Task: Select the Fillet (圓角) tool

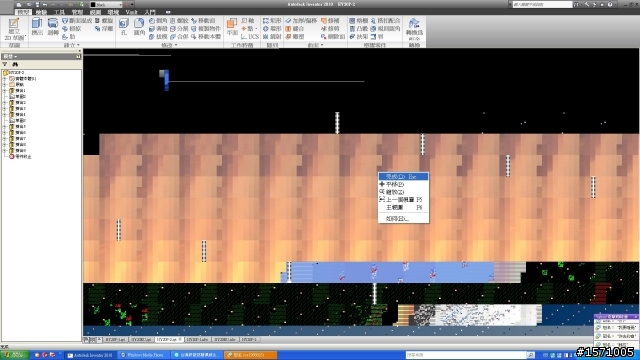Action: click(139, 27)
